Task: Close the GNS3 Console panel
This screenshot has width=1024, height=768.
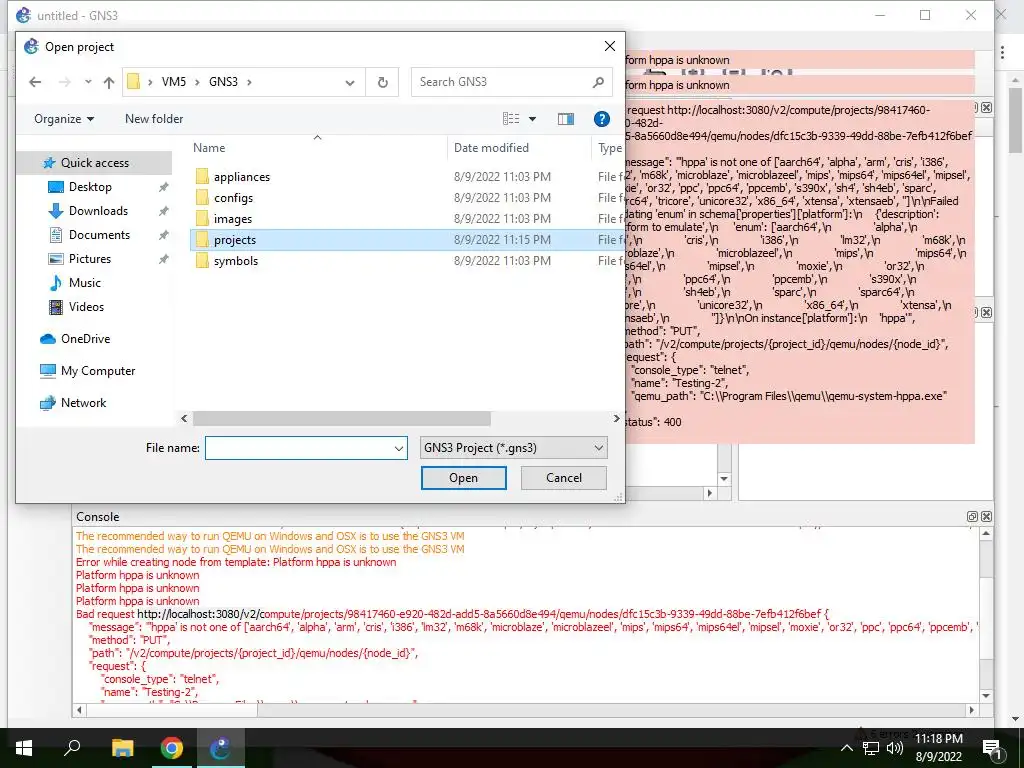Action: click(986, 517)
